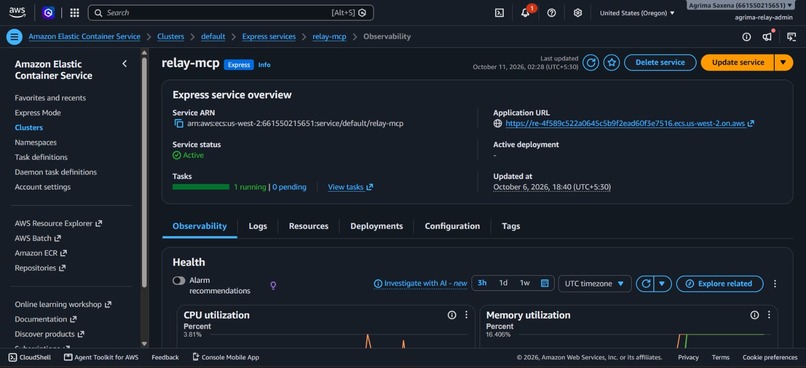
Task: Open AWS Resource Explorer in sidebar
Action: (58, 224)
